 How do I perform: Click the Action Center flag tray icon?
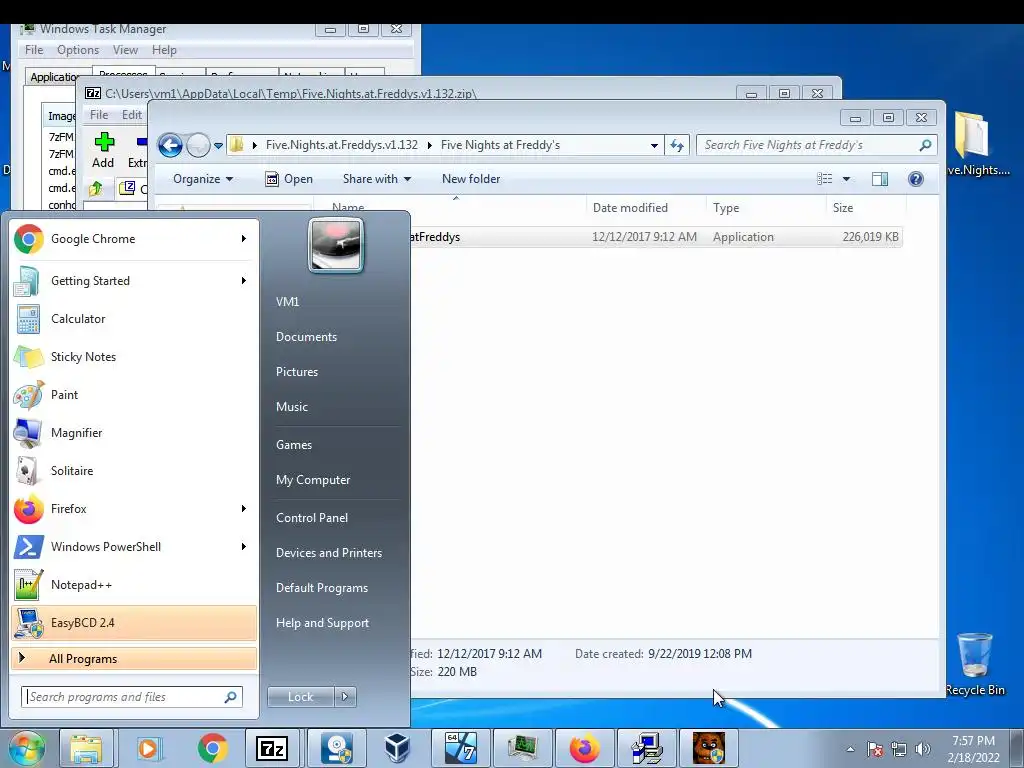875,749
